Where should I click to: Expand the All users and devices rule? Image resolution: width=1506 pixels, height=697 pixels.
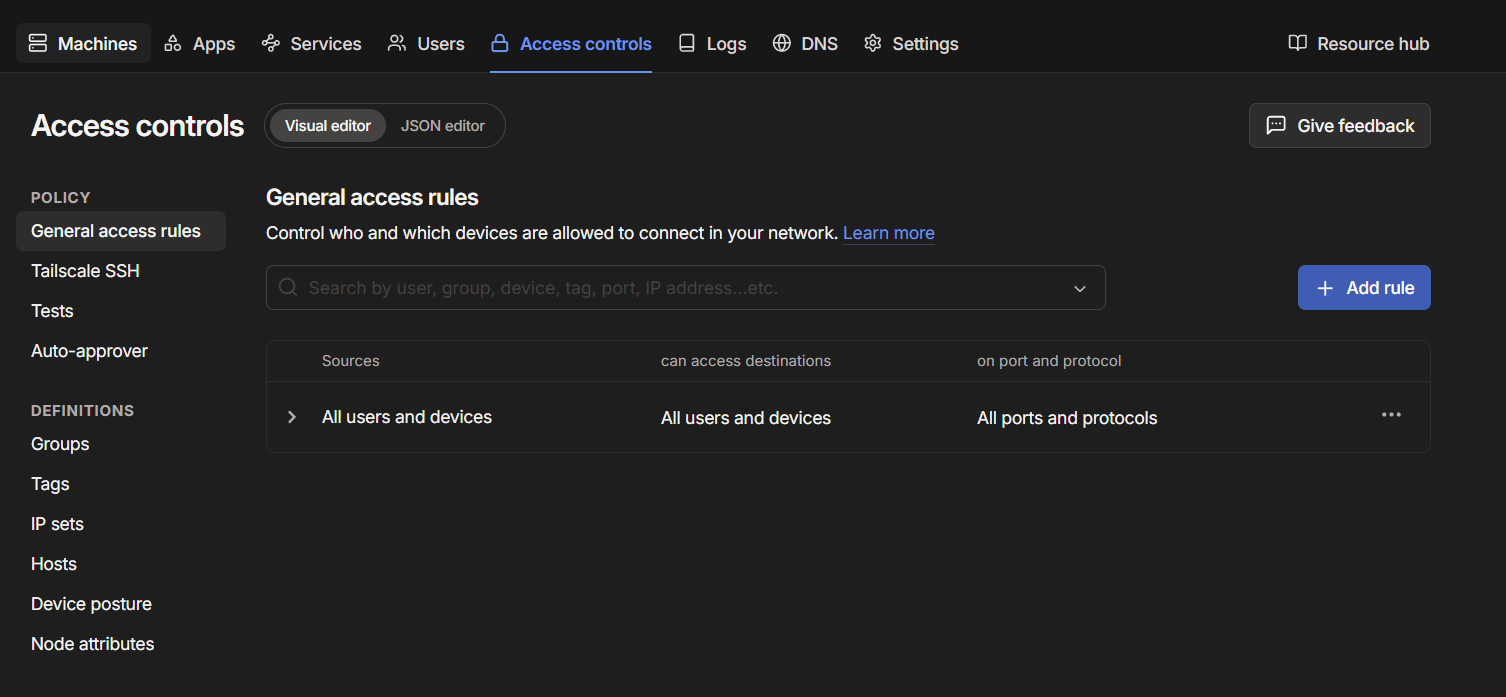[292, 417]
